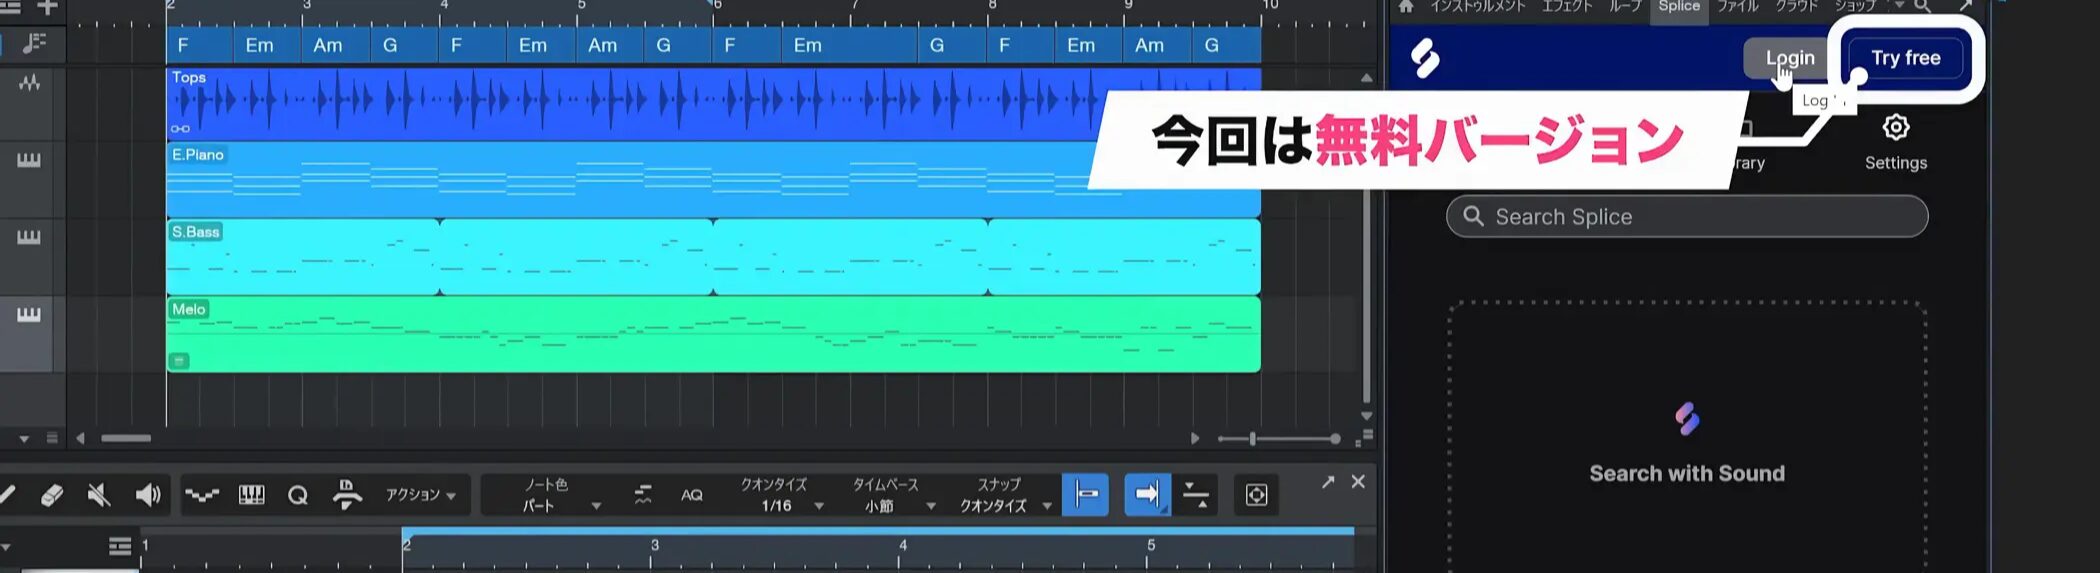Switch to the ファイル browser tab

pos(1738,7)
